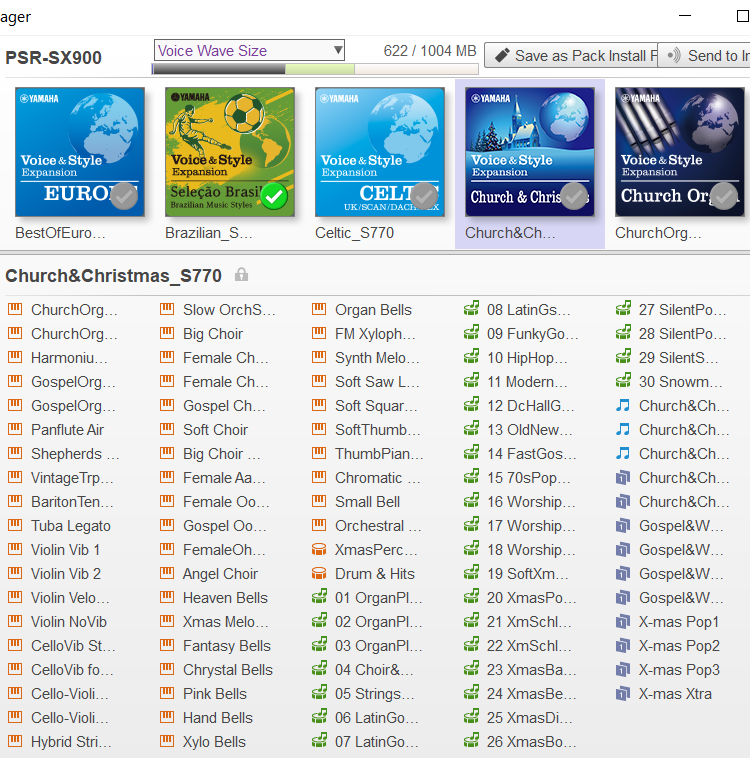Select the 12 DcHallG style entry
Image resolution: width=750 pixels, height=758 pixels.
click(520, 406)
